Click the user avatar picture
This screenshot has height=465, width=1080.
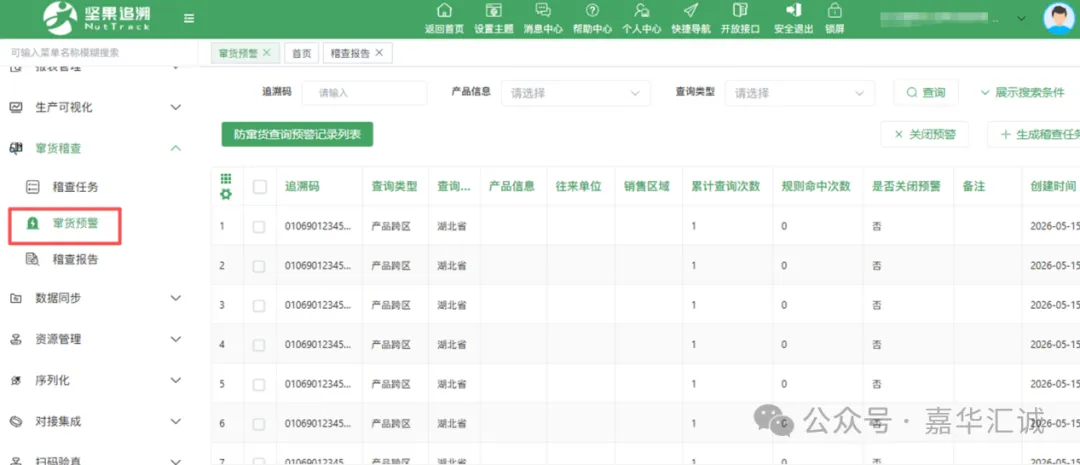tap(1058, 19)
